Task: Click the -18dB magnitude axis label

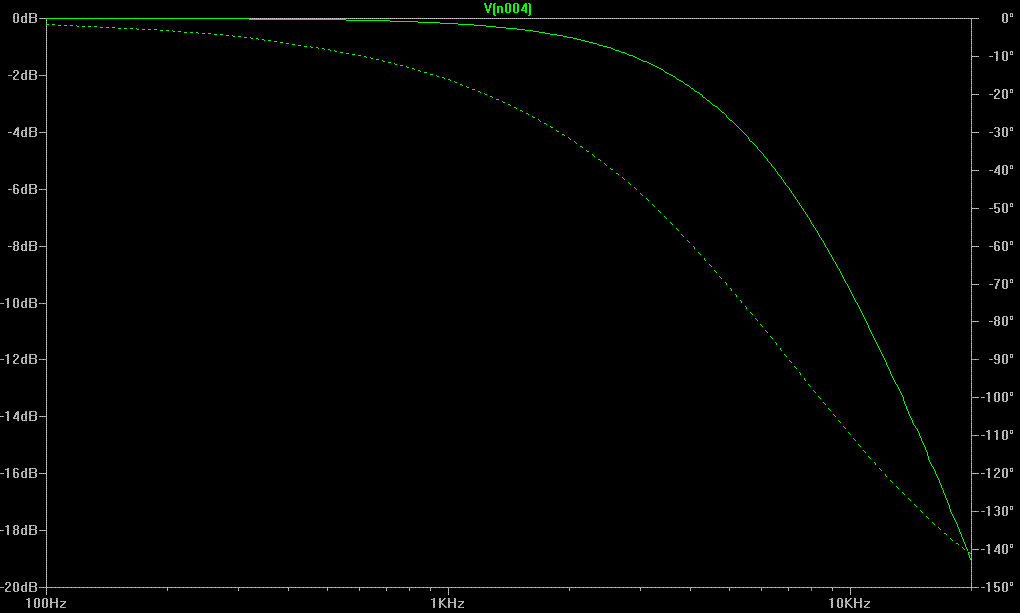Action: point(20,530)
